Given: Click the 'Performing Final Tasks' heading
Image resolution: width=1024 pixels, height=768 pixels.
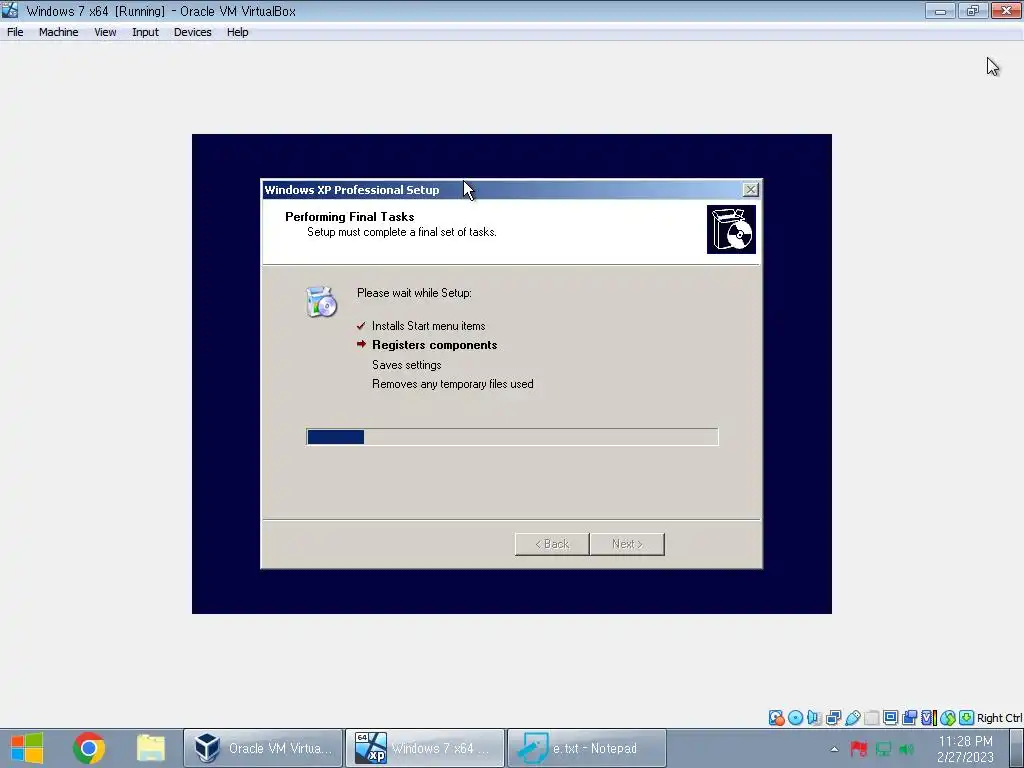Looking at the screenshot, I should click(x=349, y=217).
